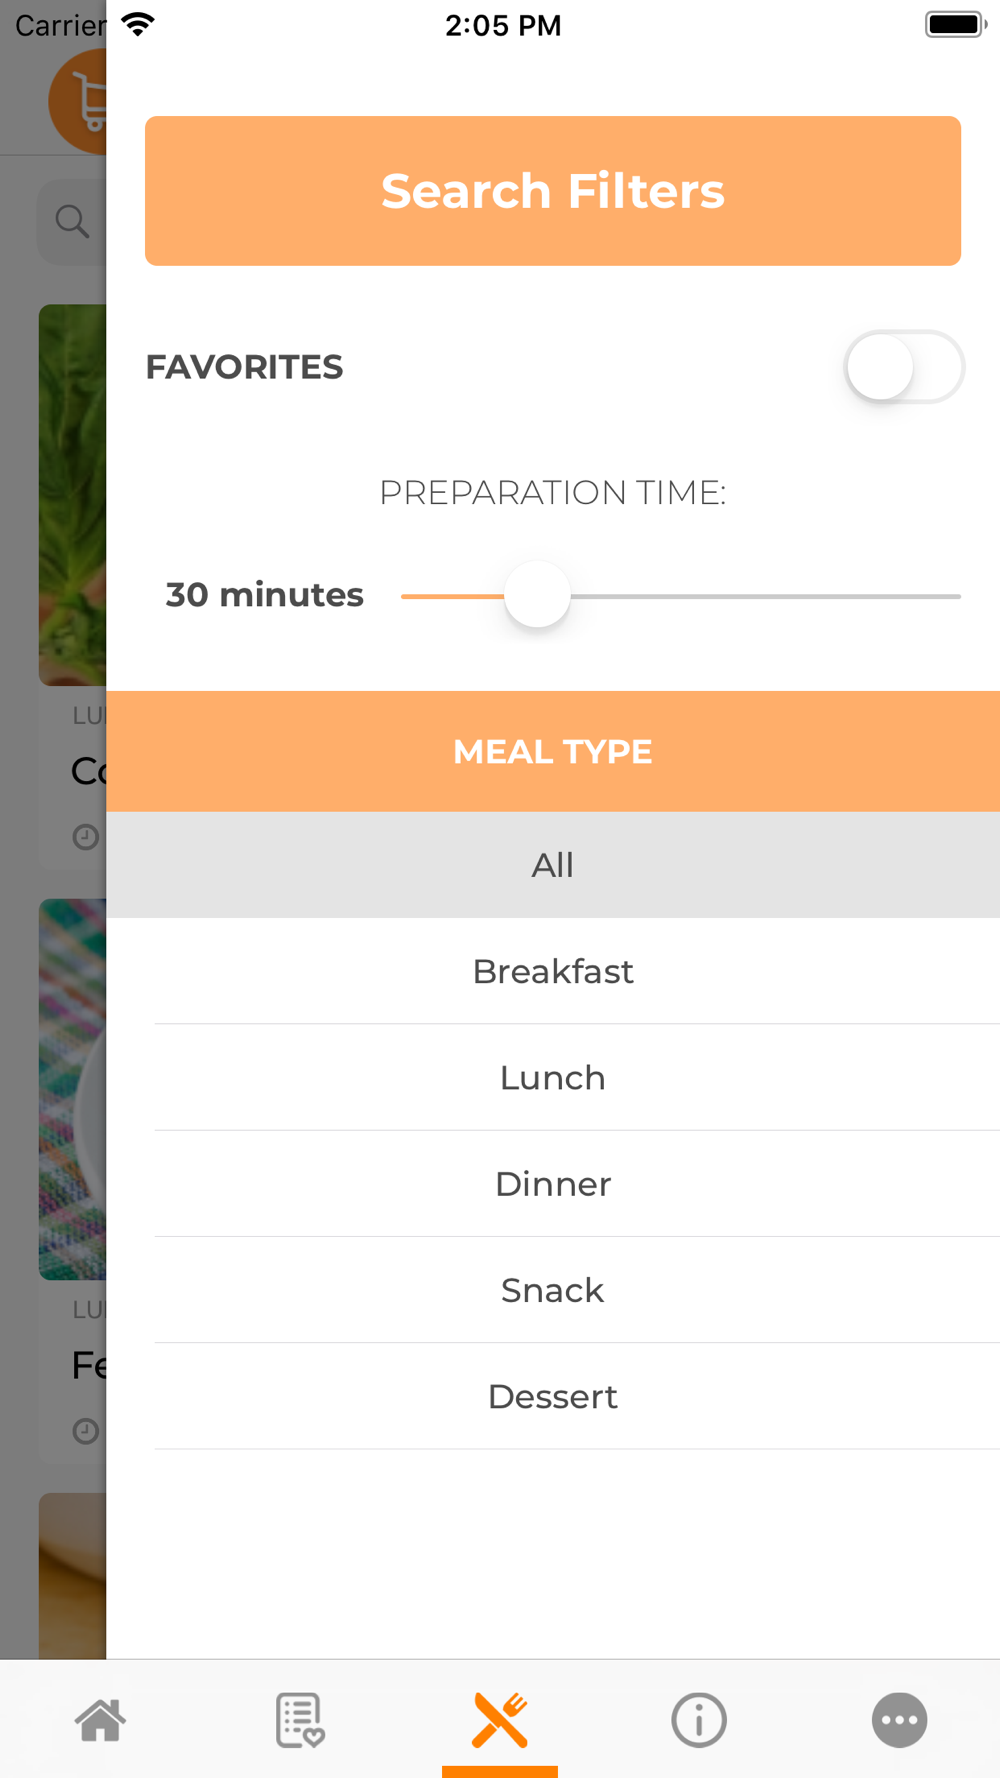Select Snack meal type

click(553, 1290)
